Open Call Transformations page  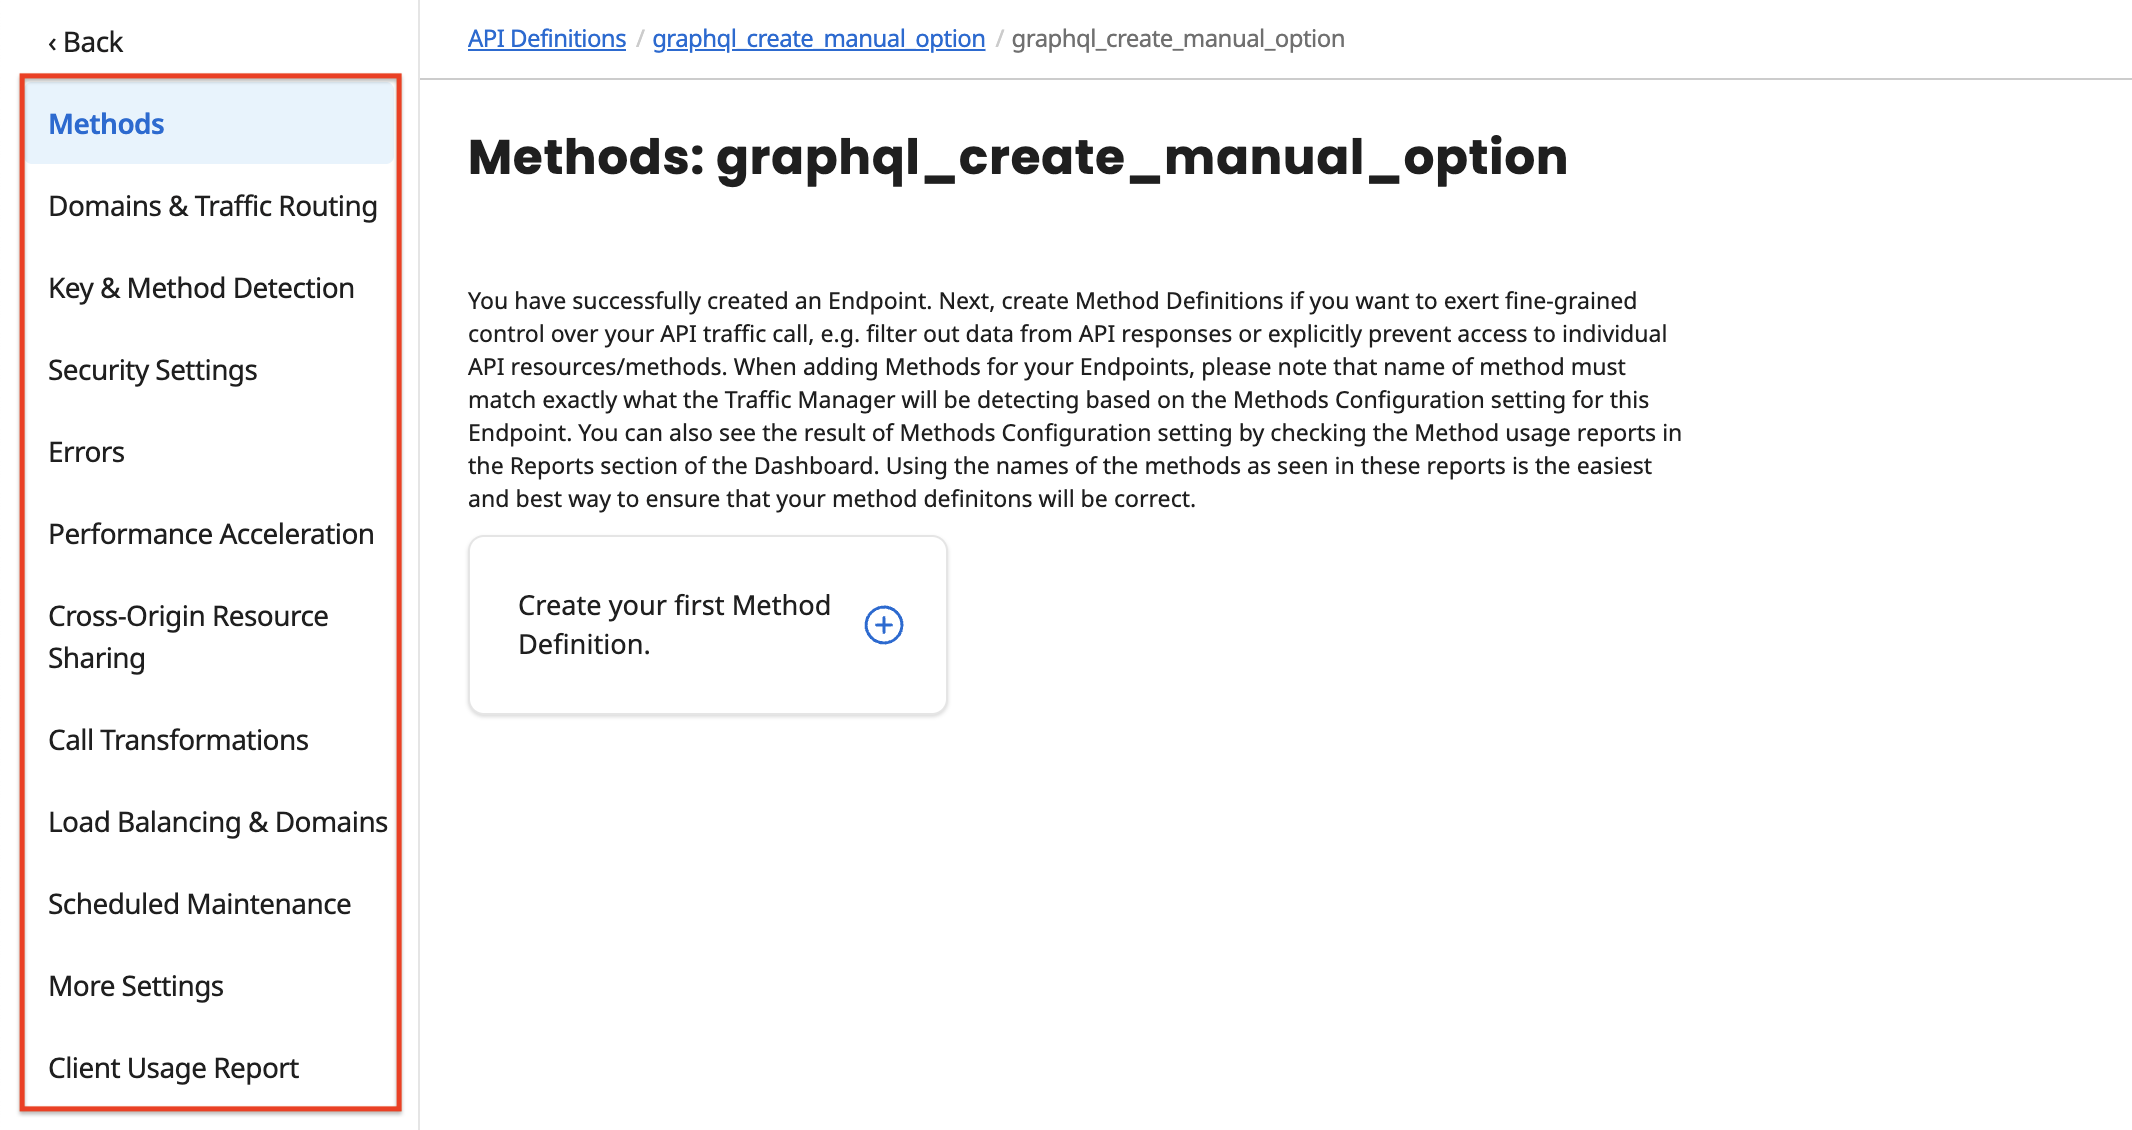click(178, 740)
